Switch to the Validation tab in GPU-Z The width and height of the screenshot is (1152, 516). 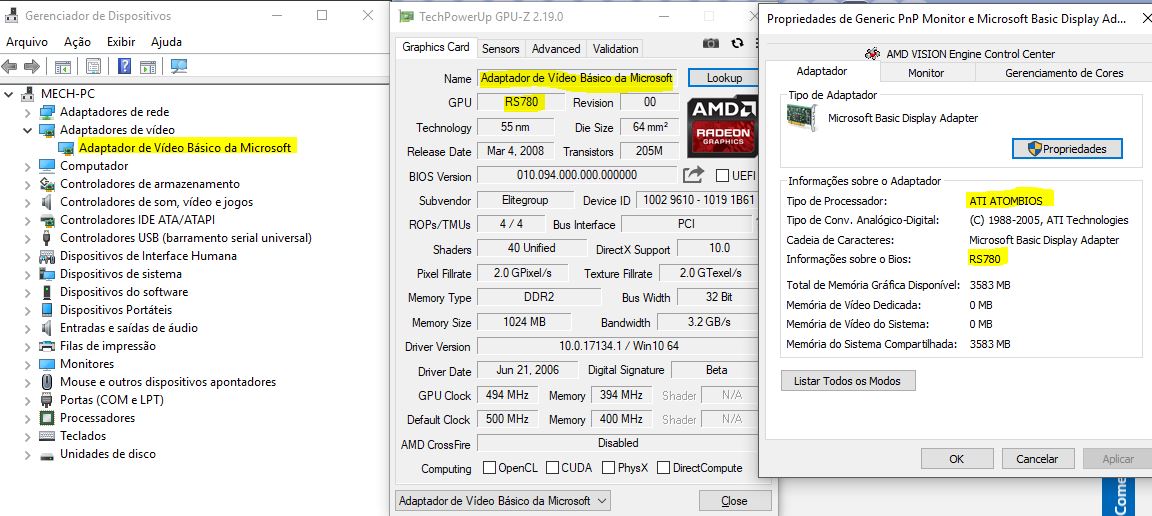click(x=615, y=49)
